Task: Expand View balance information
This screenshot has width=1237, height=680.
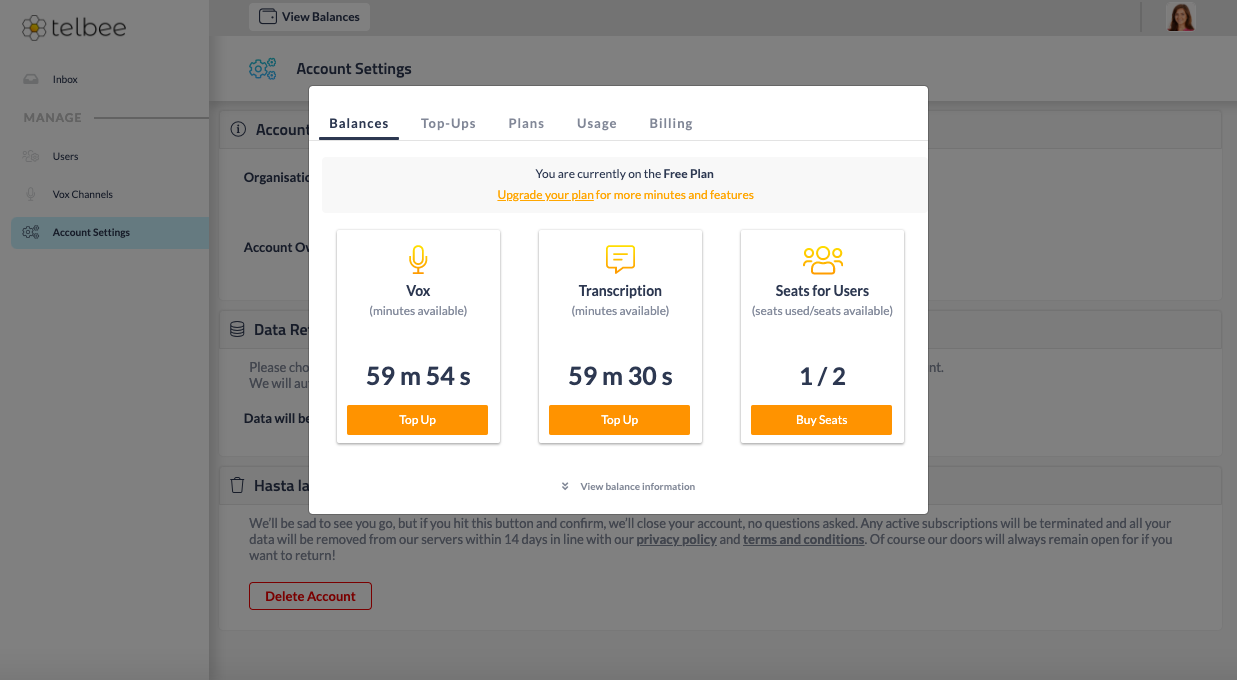Action: point(628,486)
